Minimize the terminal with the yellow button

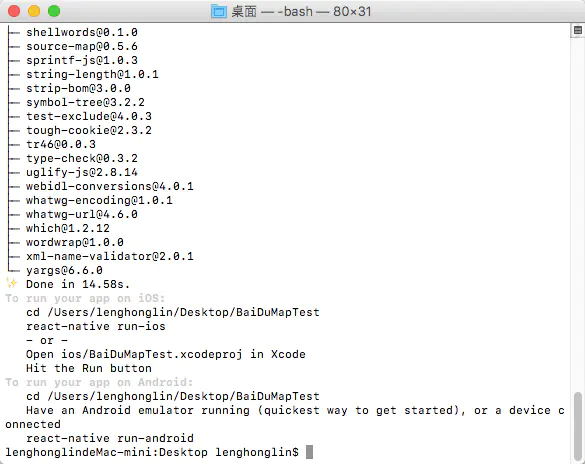(x=34, y=11)
